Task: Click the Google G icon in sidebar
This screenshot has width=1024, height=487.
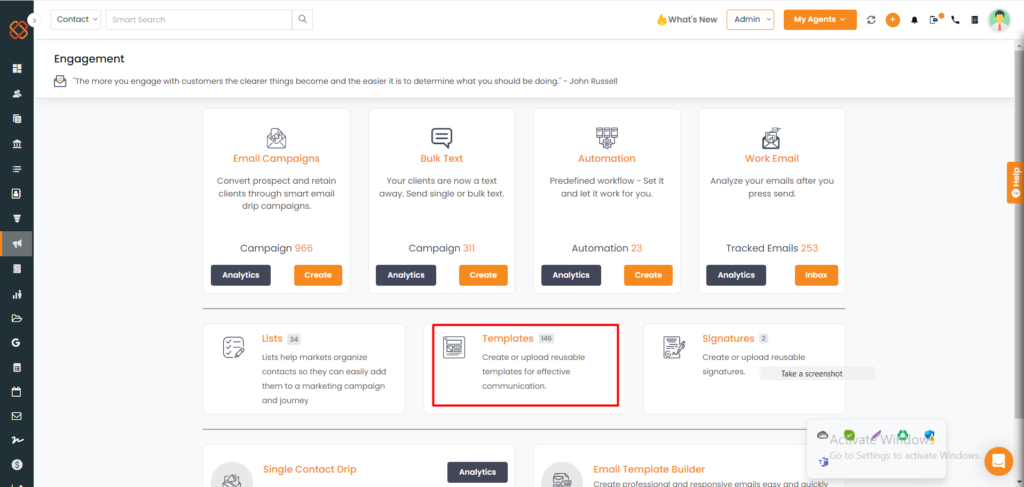Action: click(x=17, y=343)
